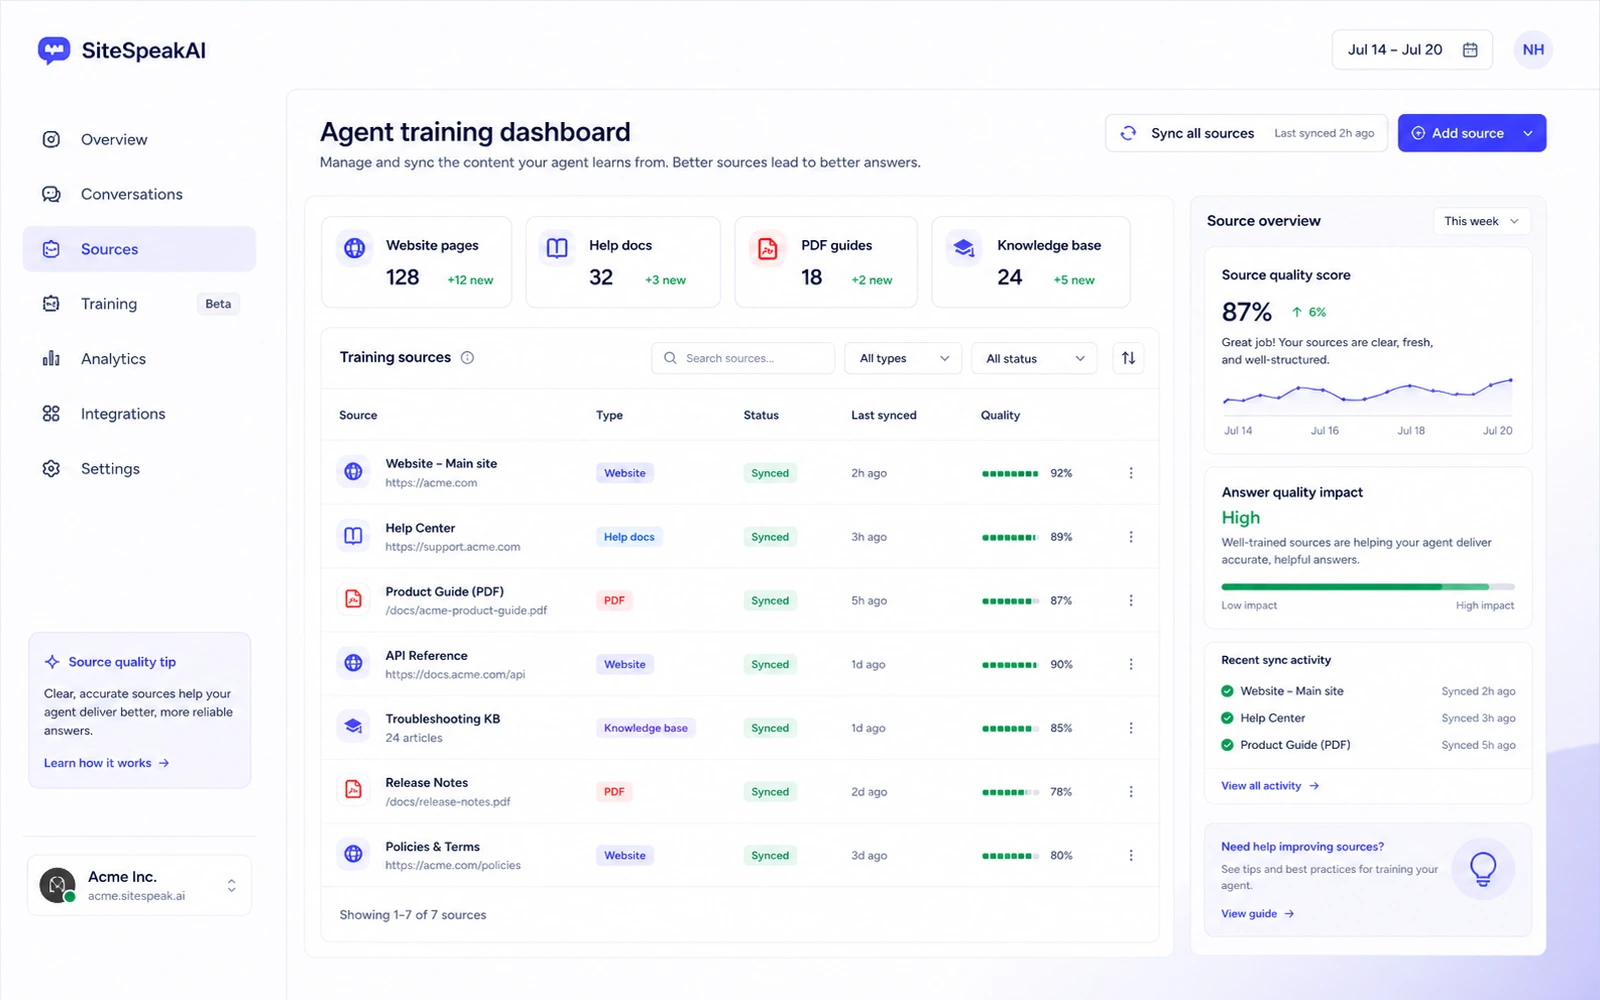Click the Website tag in Policies & Terms row
This screenshot has height=1000, width=1600.
625,856
